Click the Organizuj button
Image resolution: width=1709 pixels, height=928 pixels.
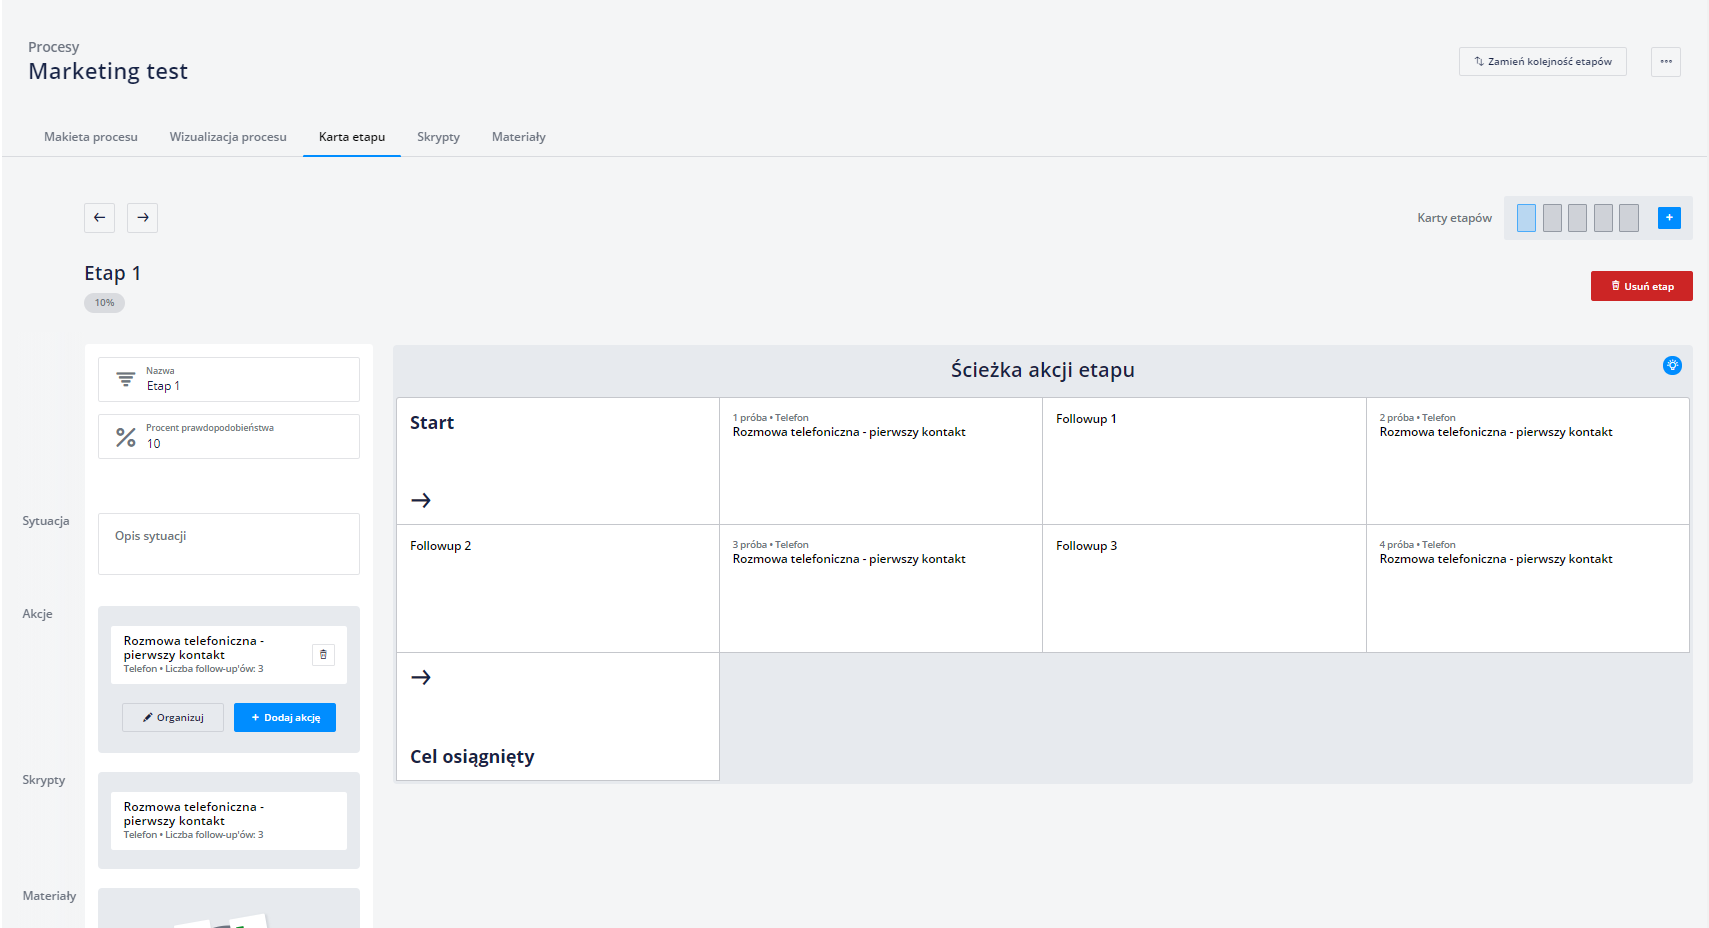click(x=173, y=718)
